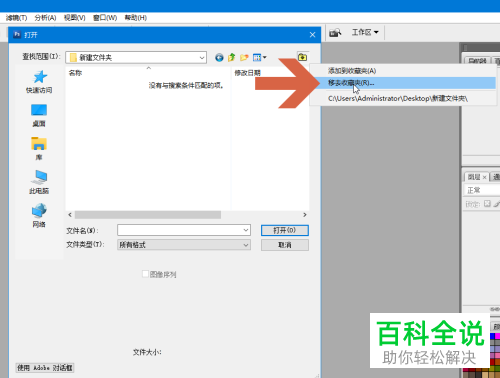Image resolution: width=500 pixels, height=378 pixels.
Task: Create a new folder icon
Action: click(x=244, y=58)
